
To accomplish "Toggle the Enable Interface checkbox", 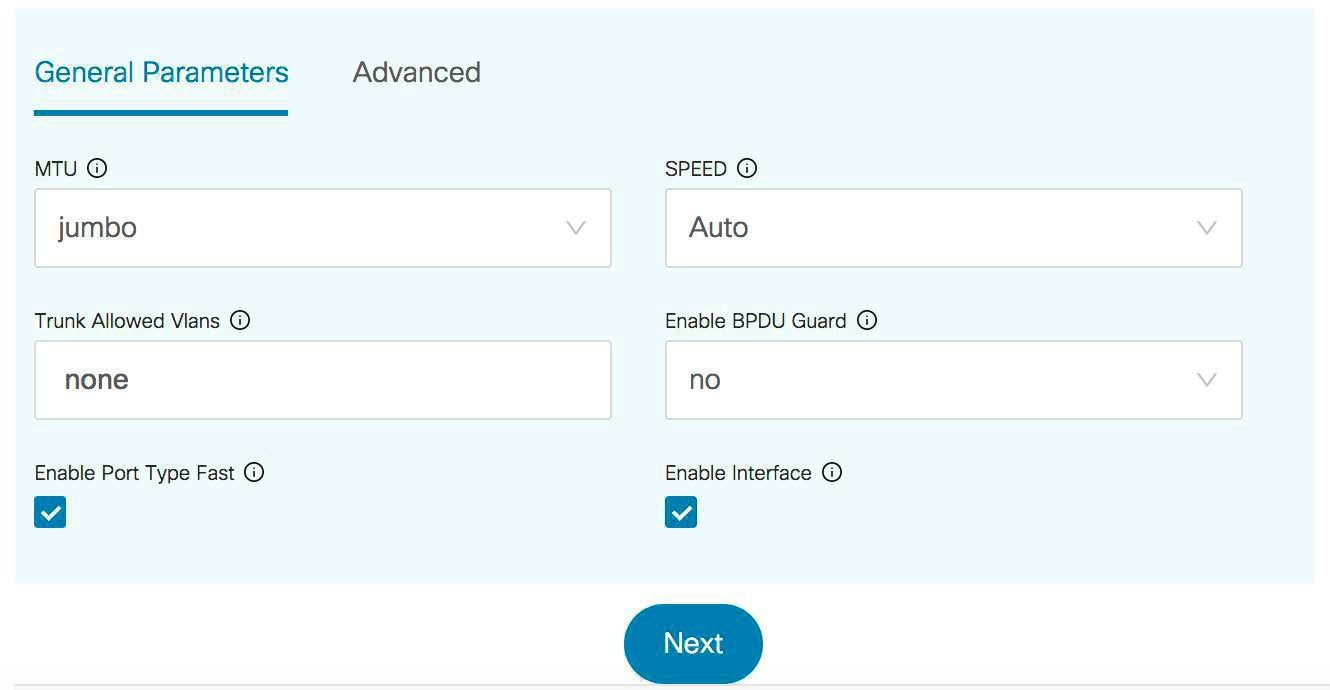I will pos(681,512).
